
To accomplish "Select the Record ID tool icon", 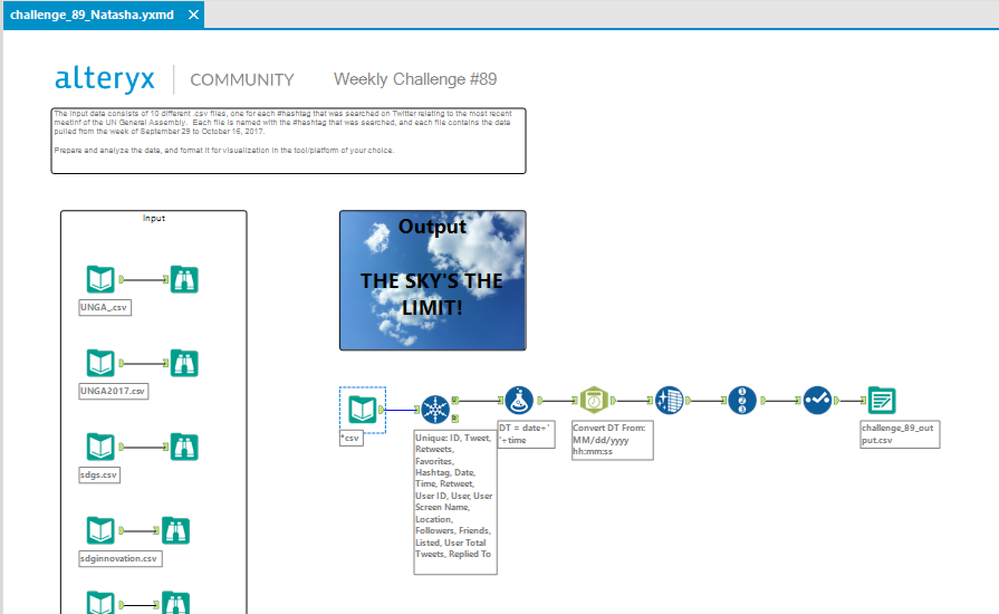I will (742, 401).
